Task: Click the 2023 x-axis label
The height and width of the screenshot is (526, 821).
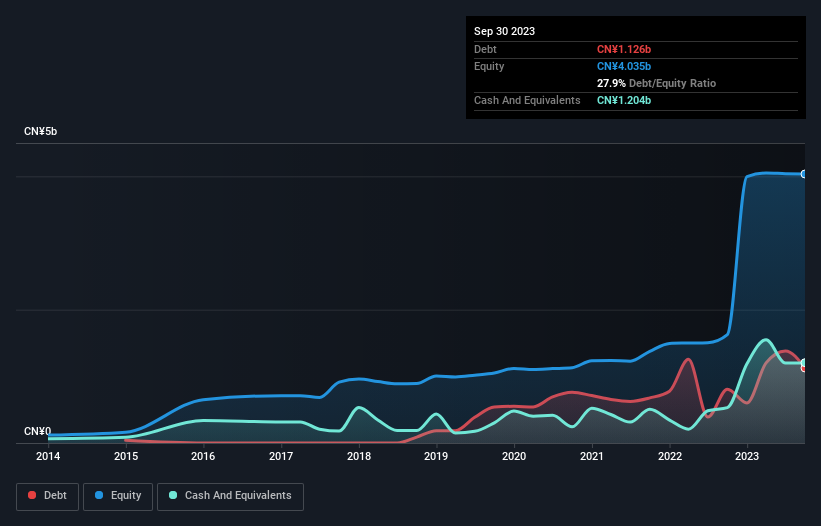Action: (747, 456)
